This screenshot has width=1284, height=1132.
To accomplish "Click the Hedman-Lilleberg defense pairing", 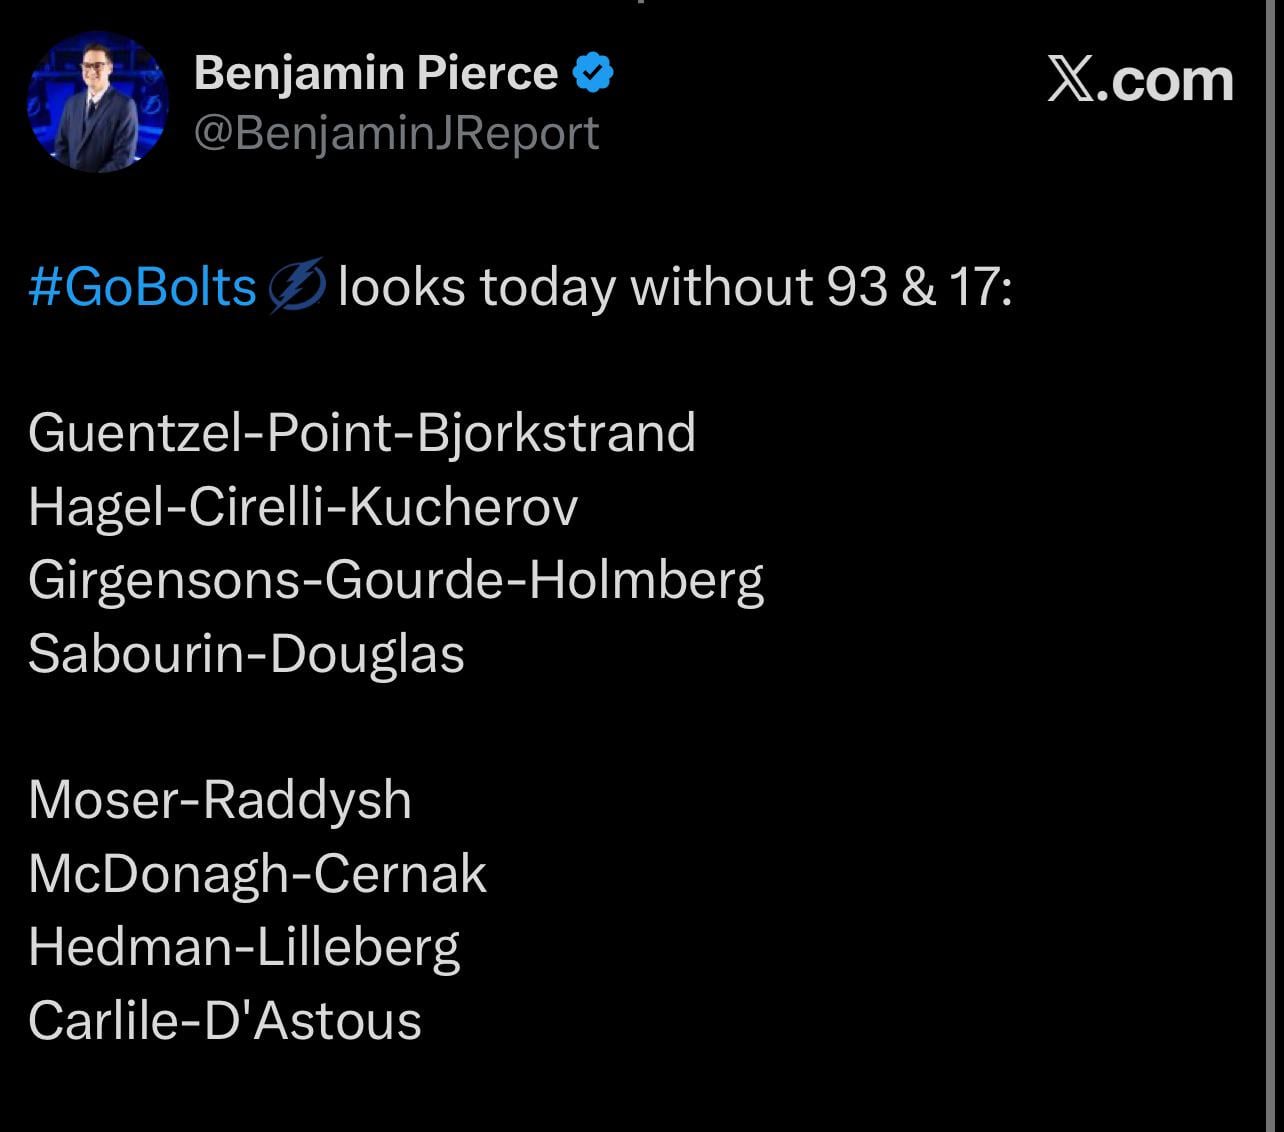I will 244,948.
